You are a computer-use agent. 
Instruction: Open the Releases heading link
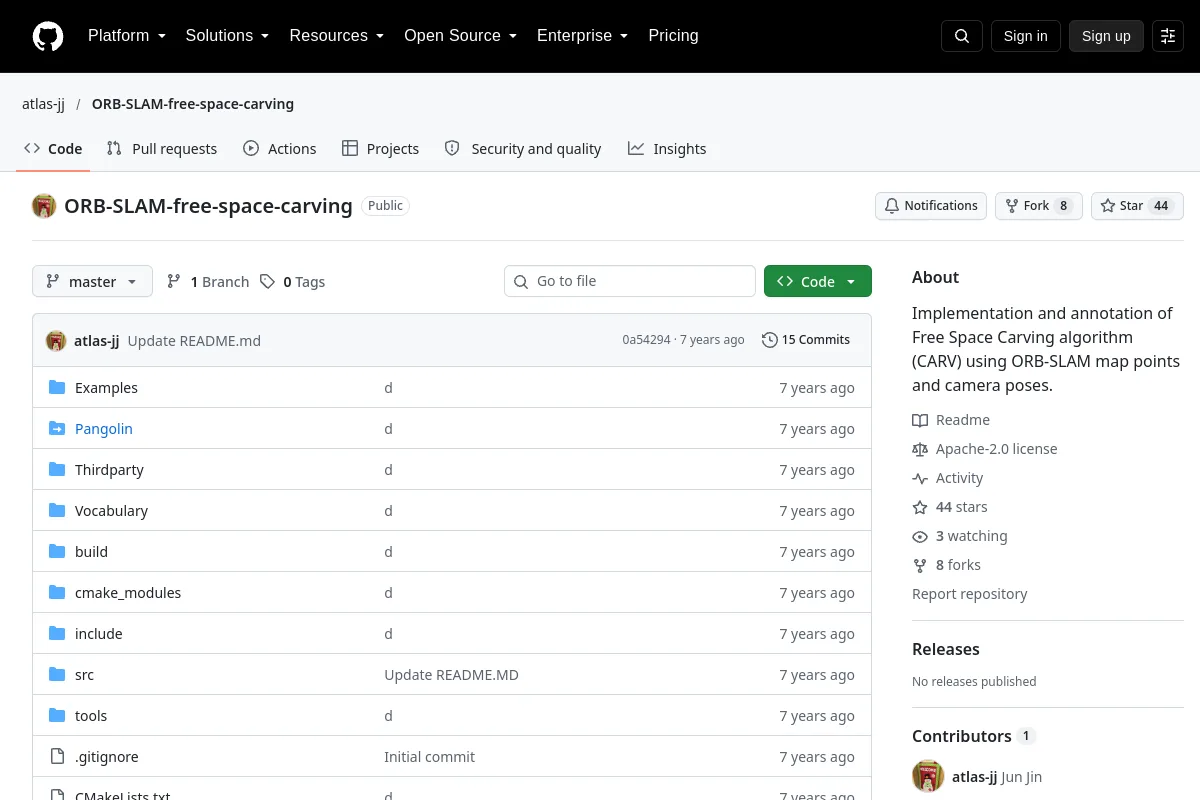pos(946,649)
